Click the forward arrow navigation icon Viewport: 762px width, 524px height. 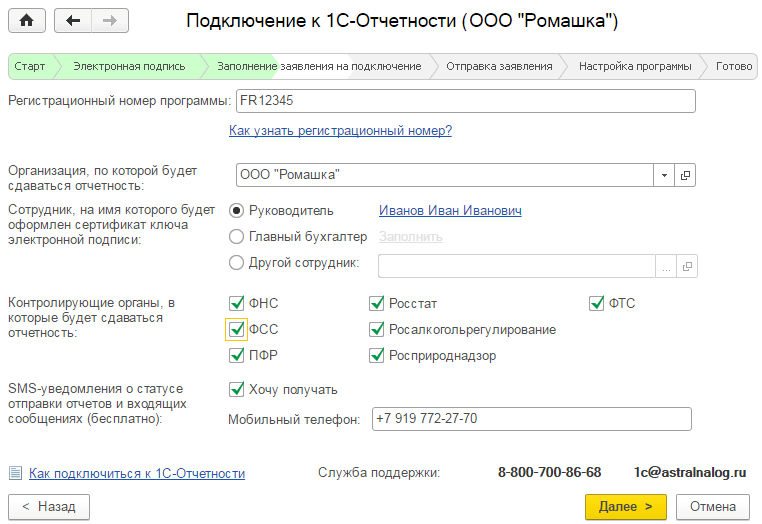(109, 21)
